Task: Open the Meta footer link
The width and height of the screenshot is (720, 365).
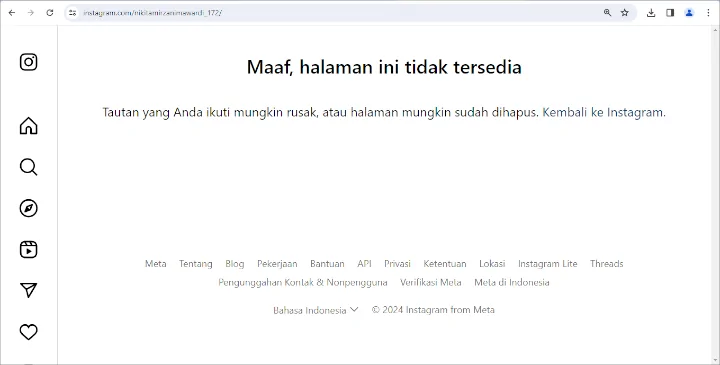Action: (x=156, y=264)
